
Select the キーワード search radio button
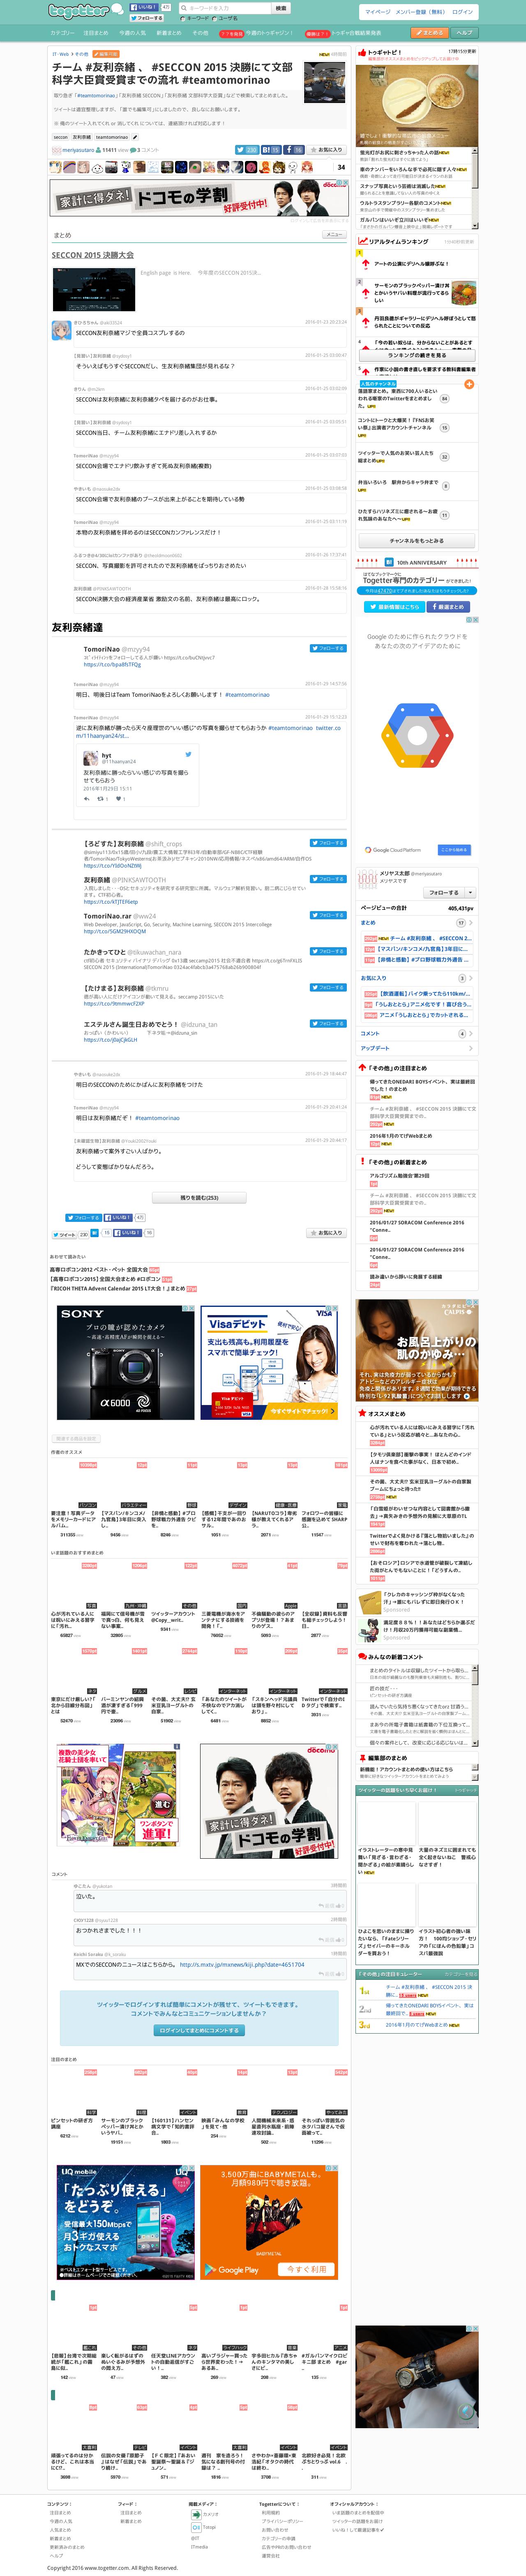(183, 18)
